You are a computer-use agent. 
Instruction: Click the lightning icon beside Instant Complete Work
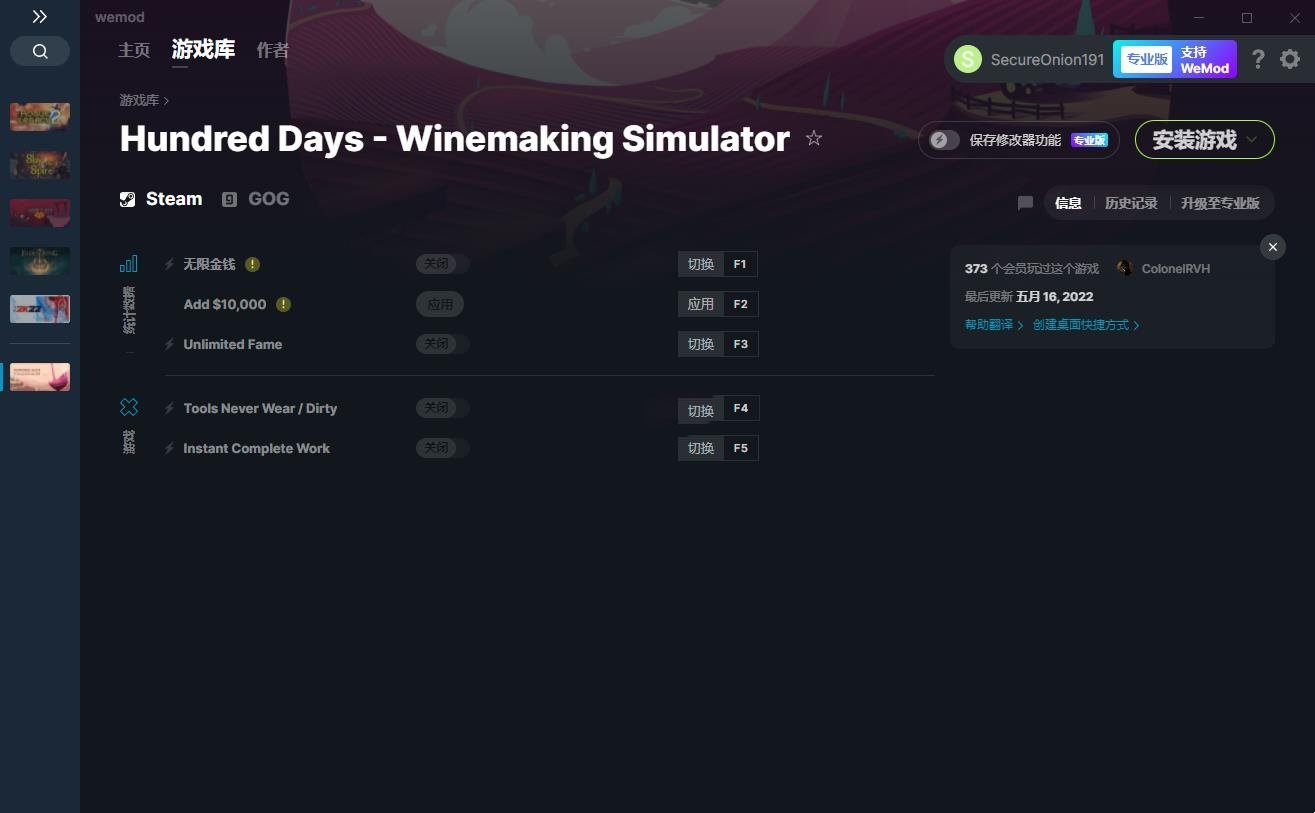pyautogui.click(x=169, y=448)
